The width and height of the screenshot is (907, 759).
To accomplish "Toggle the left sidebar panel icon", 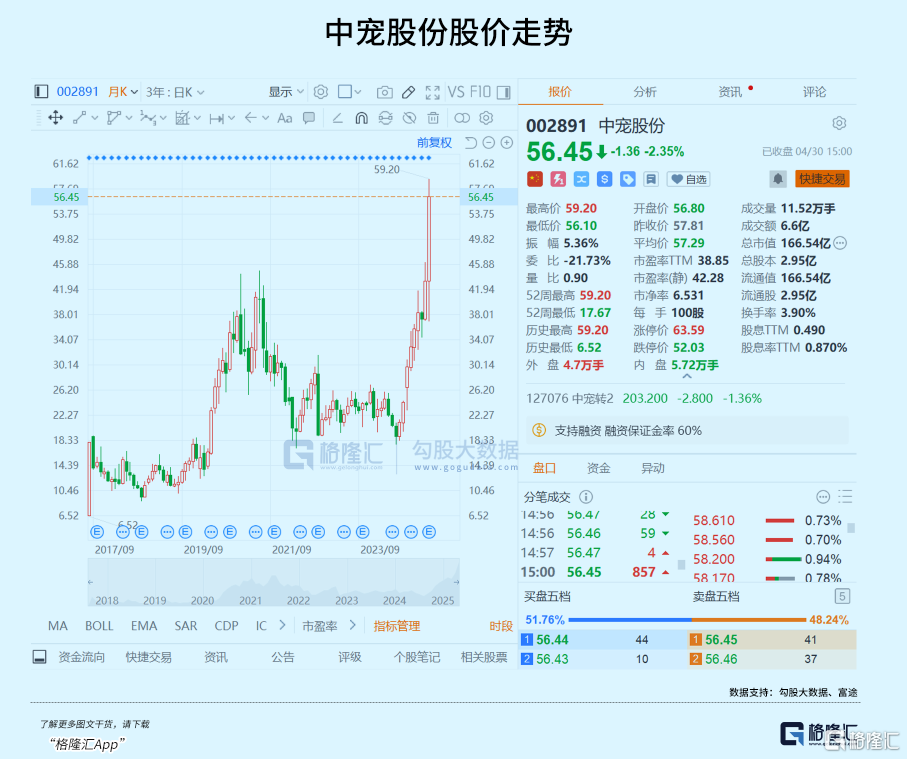I will pos(41,91).
